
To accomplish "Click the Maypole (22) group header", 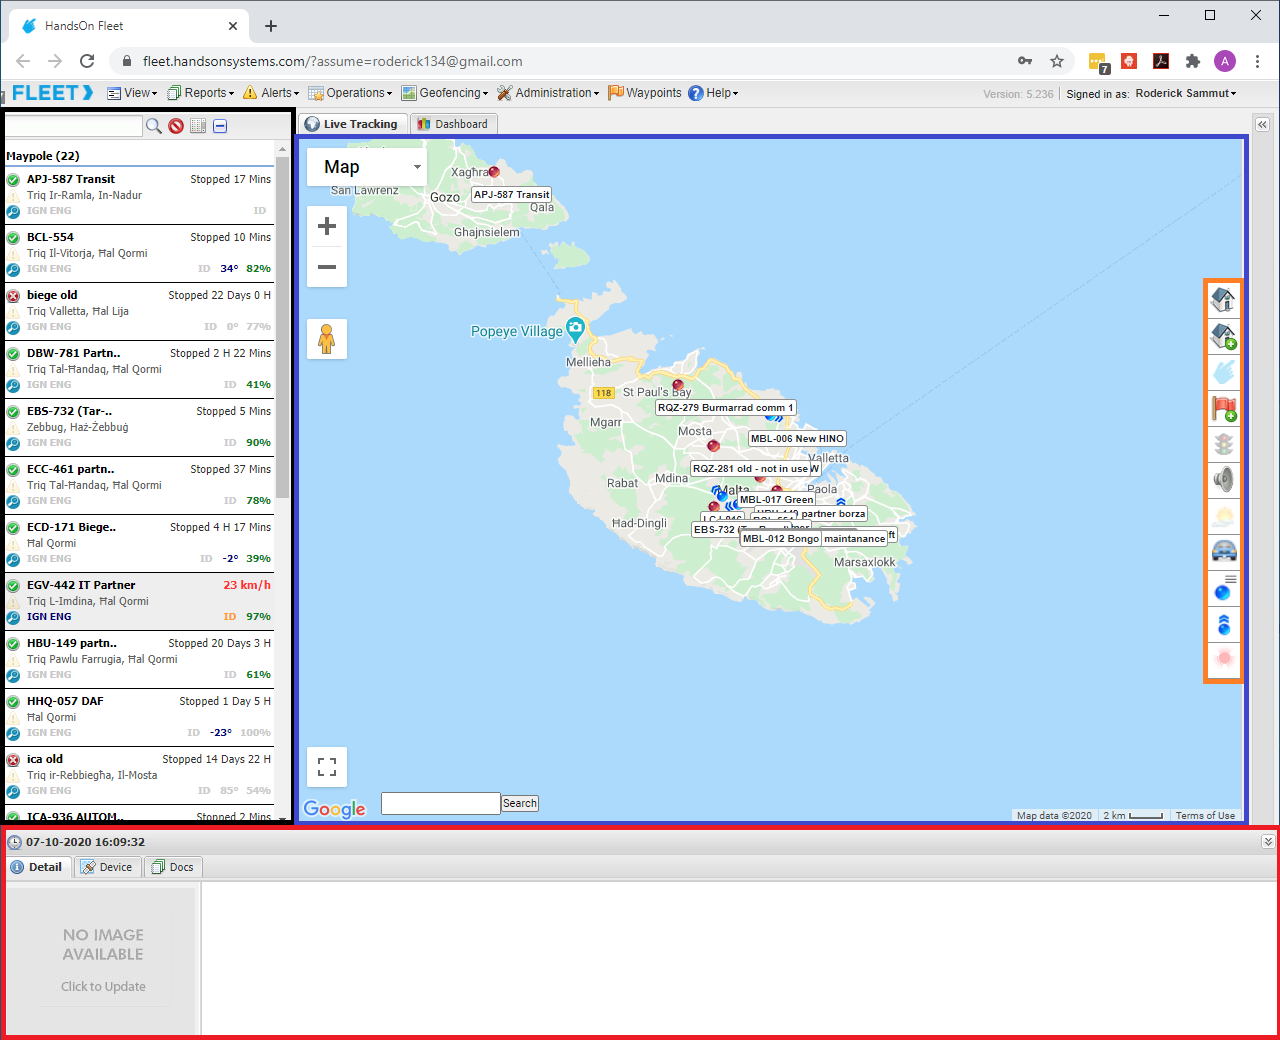I will click(139, 156).
